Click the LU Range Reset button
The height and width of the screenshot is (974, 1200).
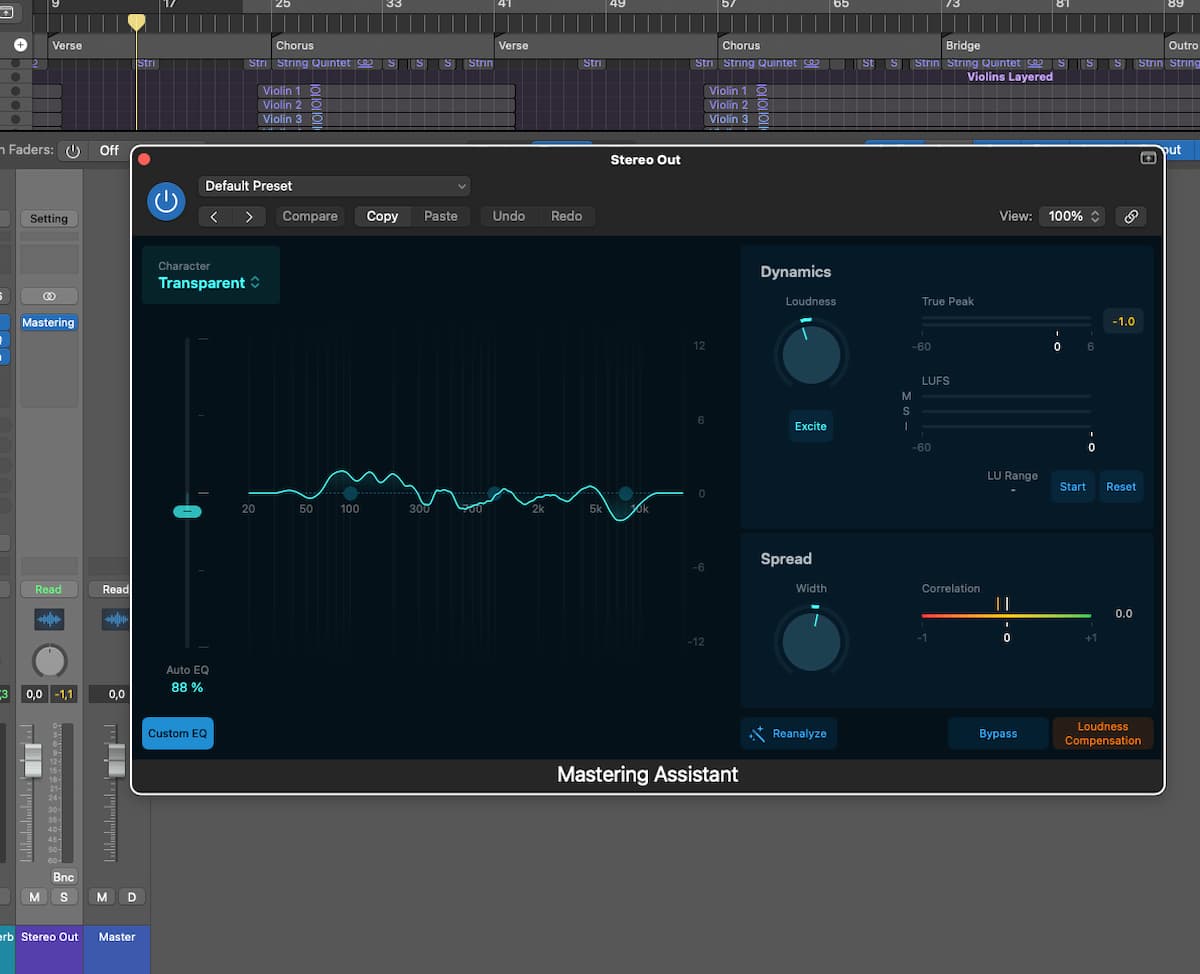pyautogui.click(x=1121, y=487)
